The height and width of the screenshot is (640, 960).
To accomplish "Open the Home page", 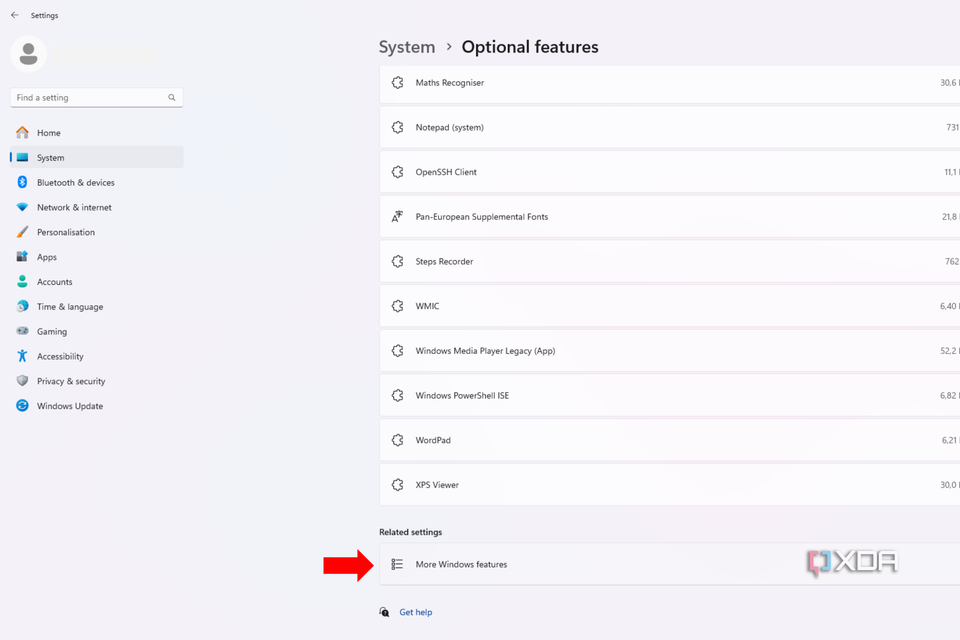I will click(x=97, y=133).
